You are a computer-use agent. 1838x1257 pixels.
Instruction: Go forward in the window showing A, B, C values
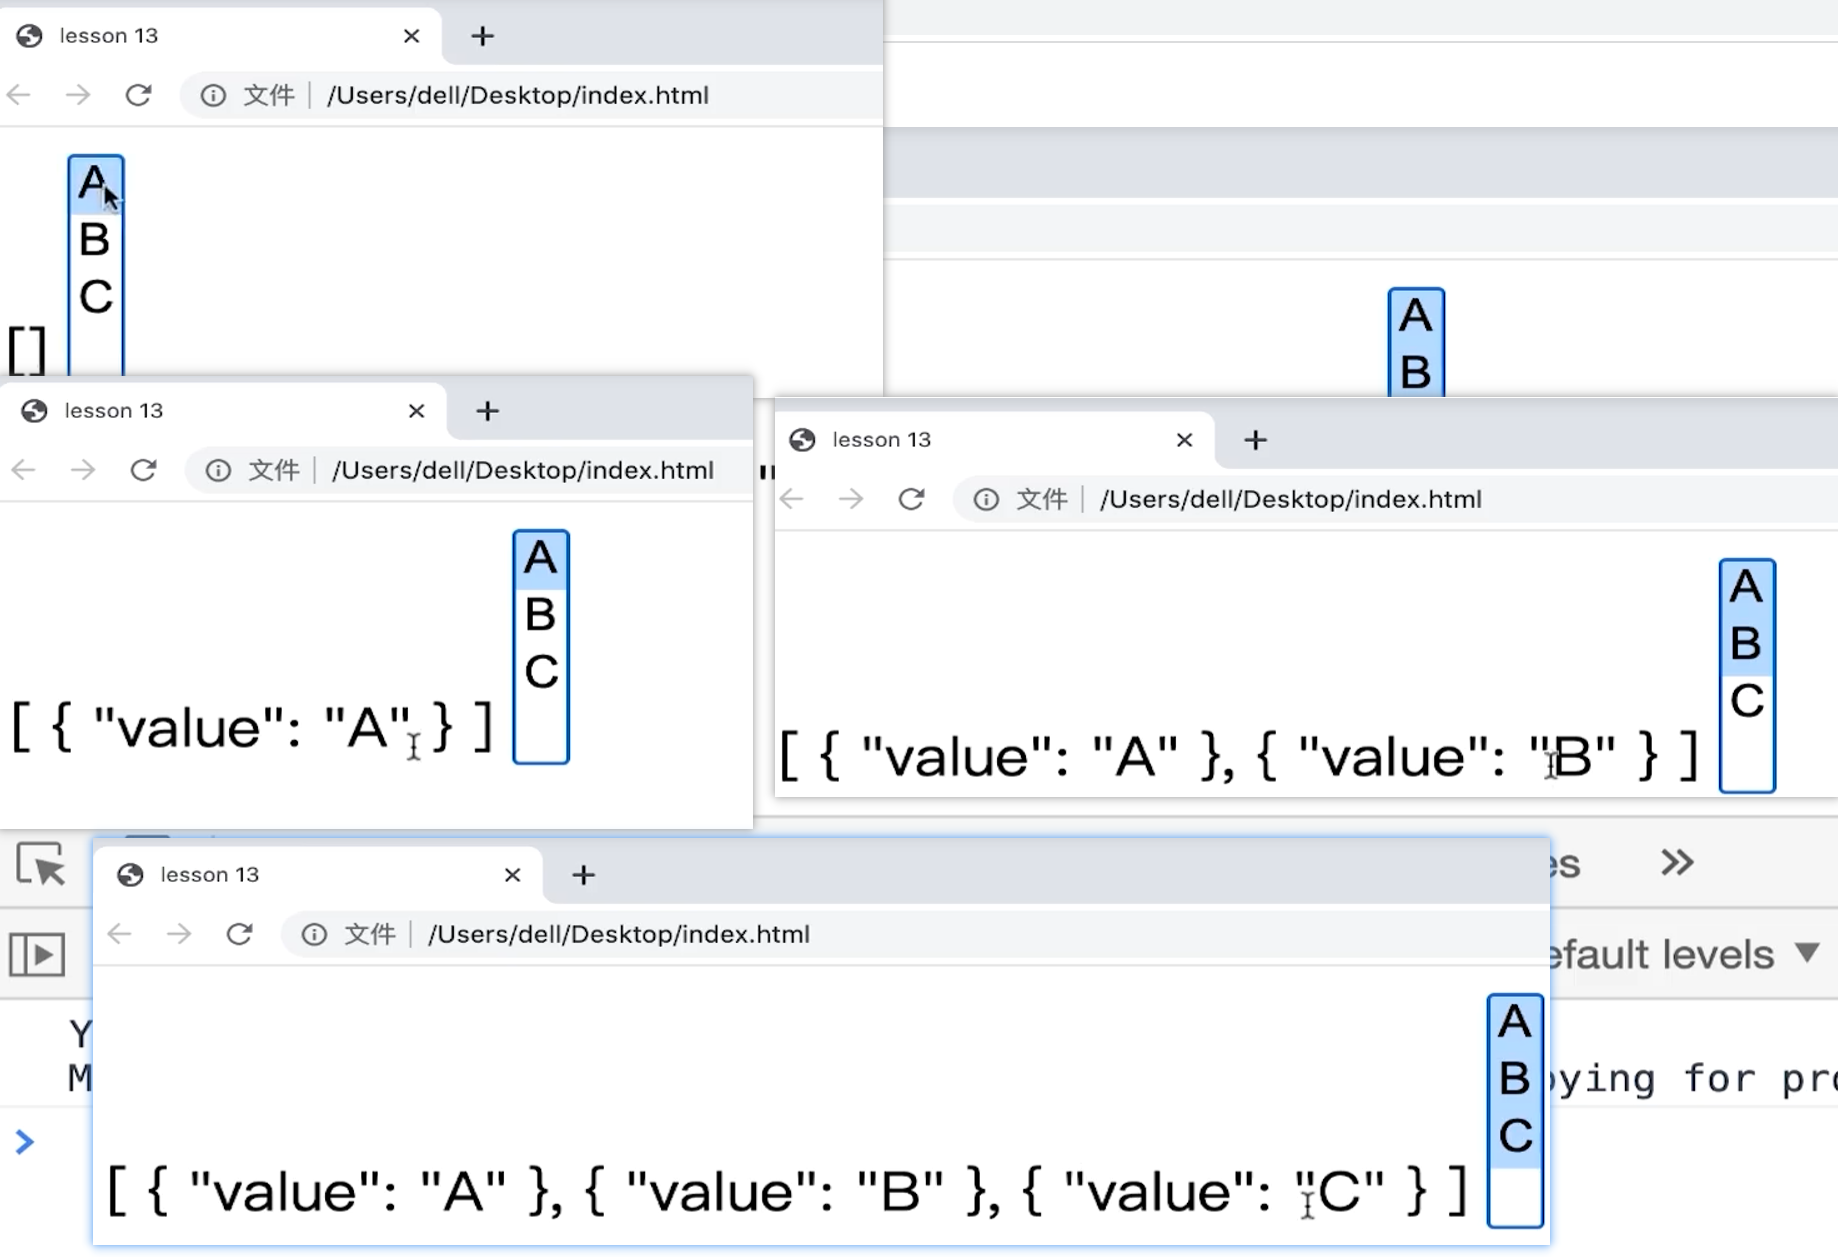pyautogui.click(x=179, y=934)
